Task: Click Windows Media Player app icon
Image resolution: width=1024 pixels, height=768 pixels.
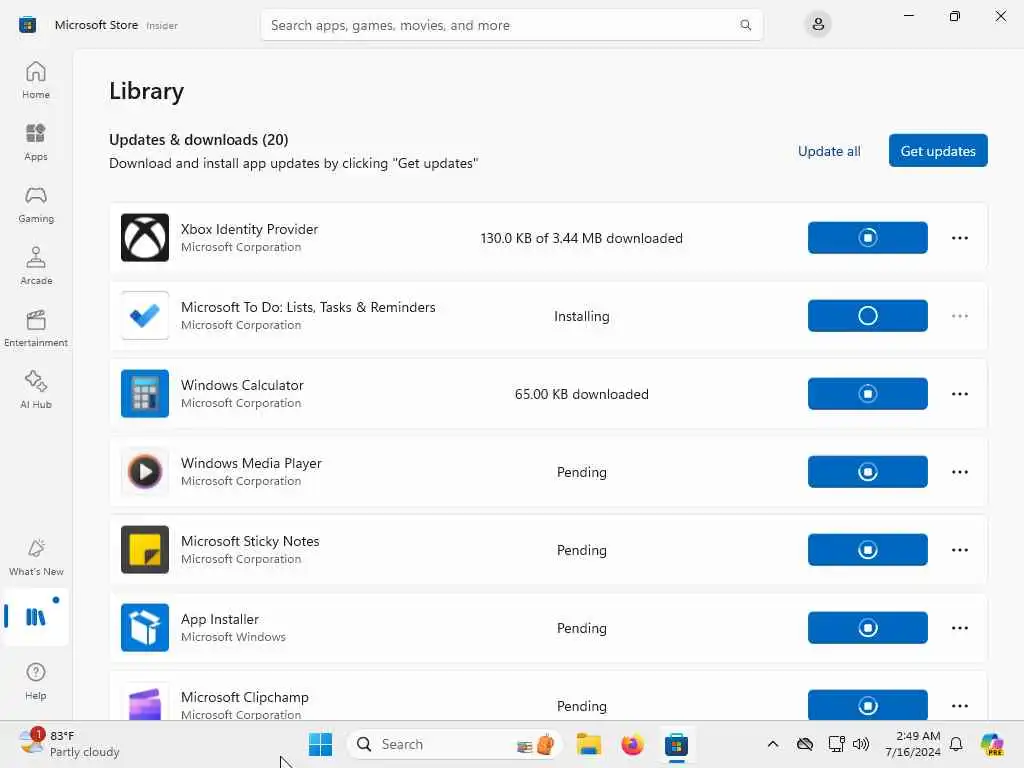Action: click(145, 472)
